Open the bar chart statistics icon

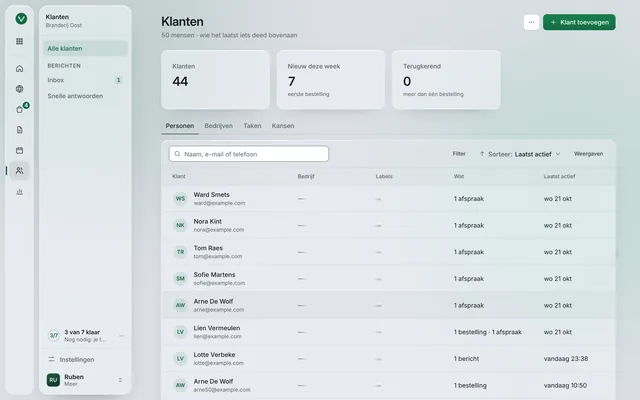[20, 191]
